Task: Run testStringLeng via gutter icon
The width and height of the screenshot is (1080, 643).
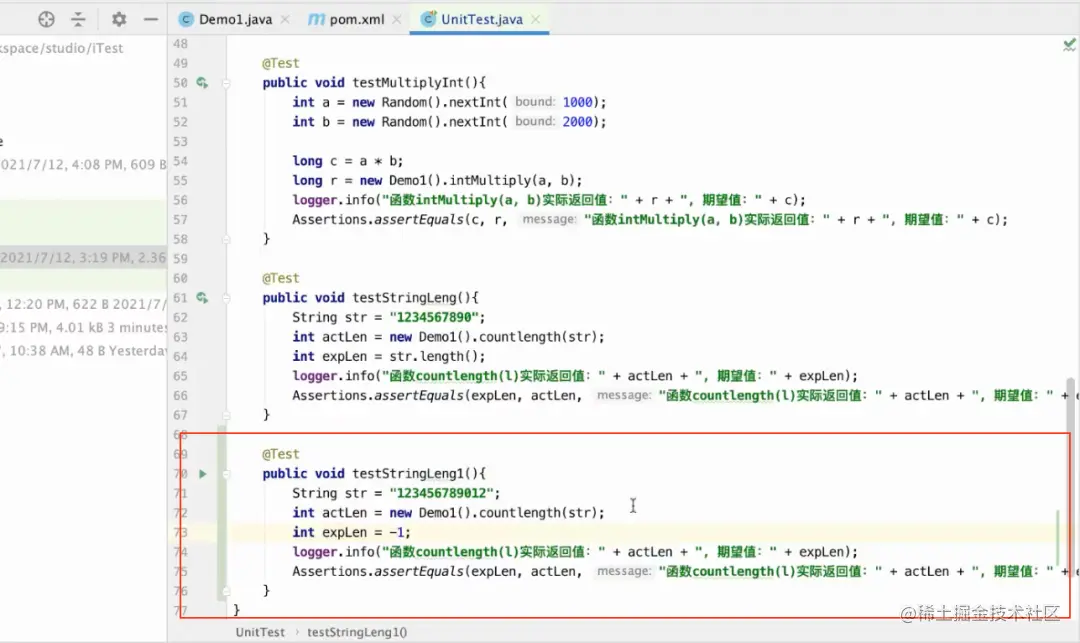Action: click(202, 297)
